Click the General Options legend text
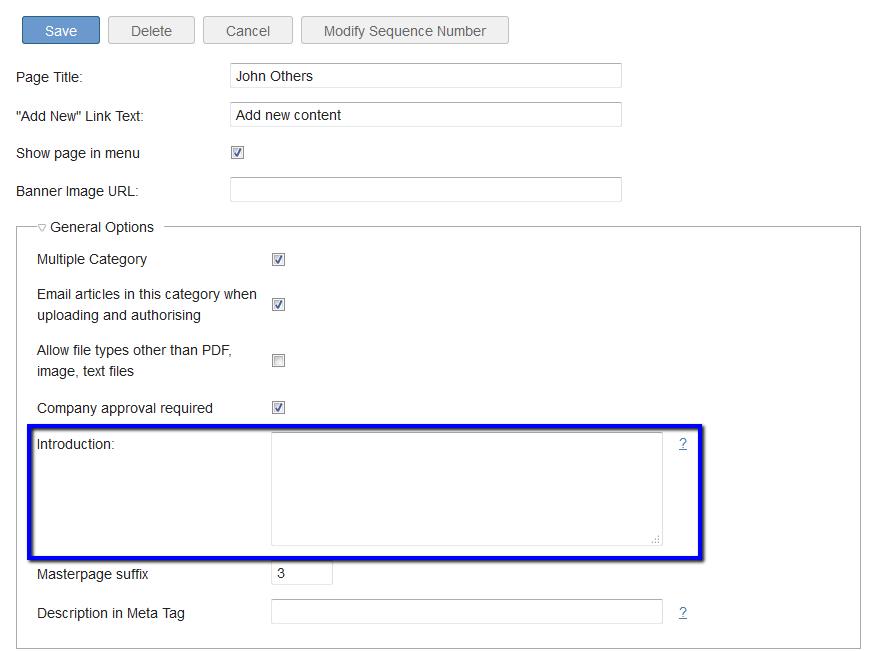This screenshot has height=651, width=869. 102,227
